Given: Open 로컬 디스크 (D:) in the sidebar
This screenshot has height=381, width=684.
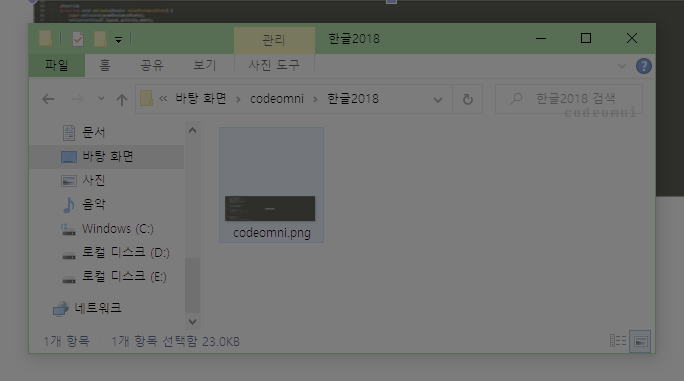Looking at the screenshot, I should click(x=126, y=252).
